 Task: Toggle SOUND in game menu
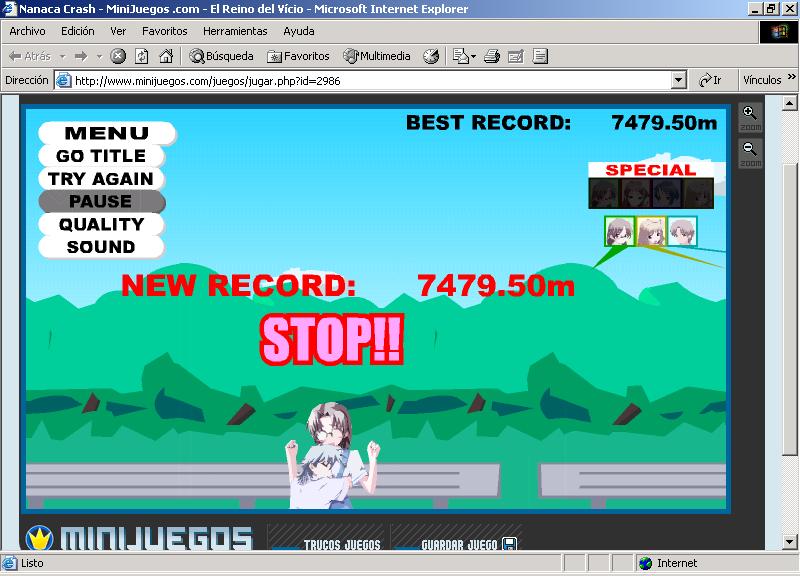point(101,247)
